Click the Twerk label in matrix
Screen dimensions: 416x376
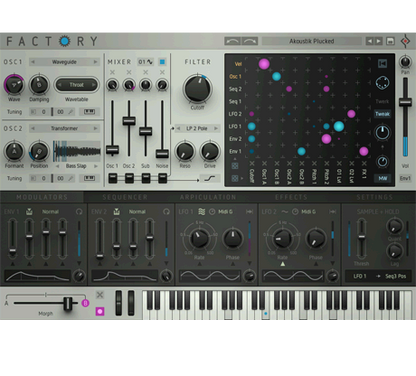[x=382, y=101]
